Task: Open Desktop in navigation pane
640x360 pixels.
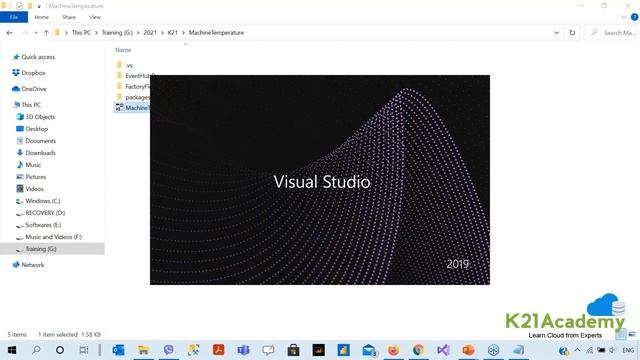Action: (32, 129)
